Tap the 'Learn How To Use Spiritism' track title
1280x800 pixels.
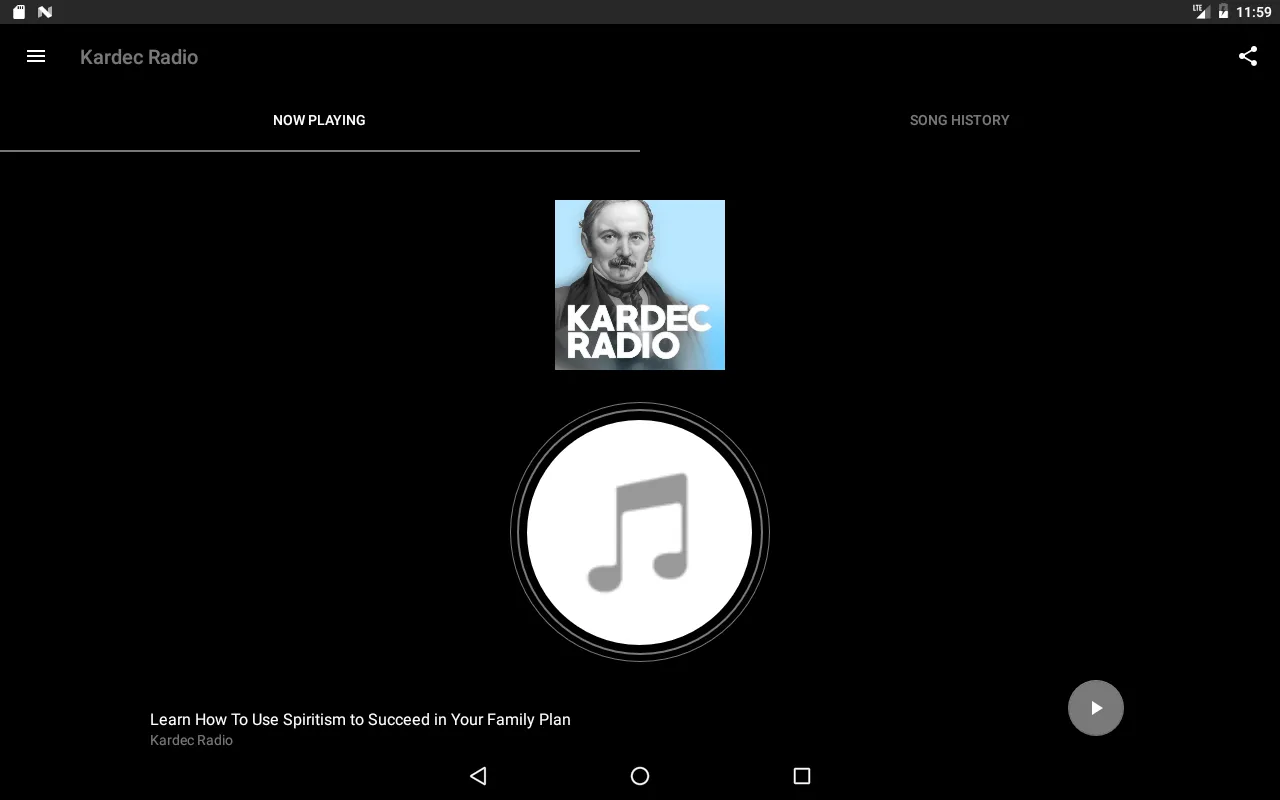pos(360,719)
